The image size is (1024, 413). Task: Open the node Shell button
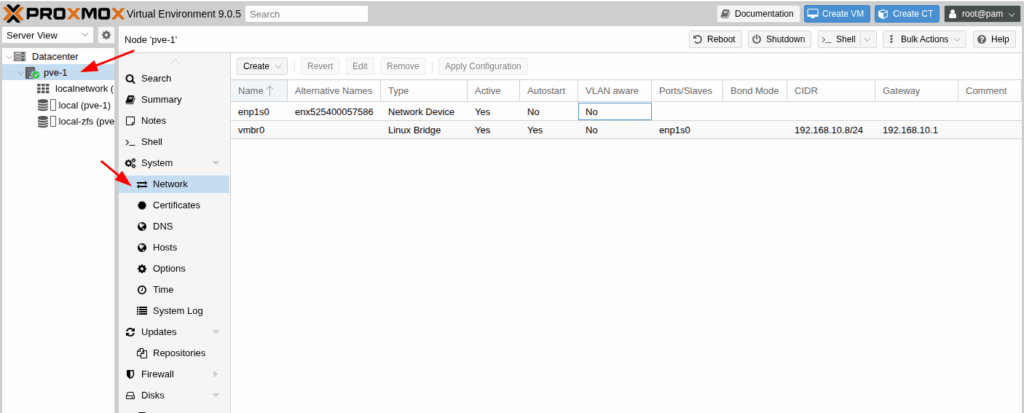[x=839, y=39]
